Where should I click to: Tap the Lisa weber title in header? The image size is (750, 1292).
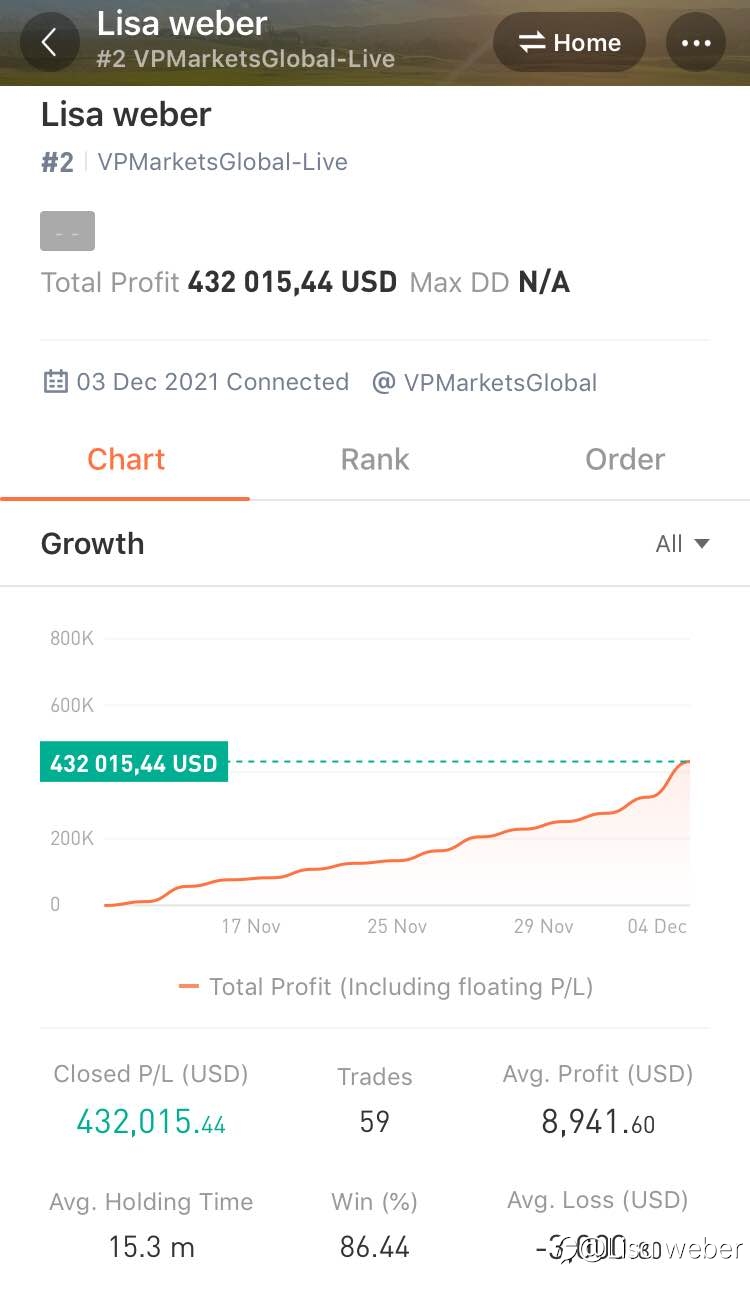[x=182, y=23]
